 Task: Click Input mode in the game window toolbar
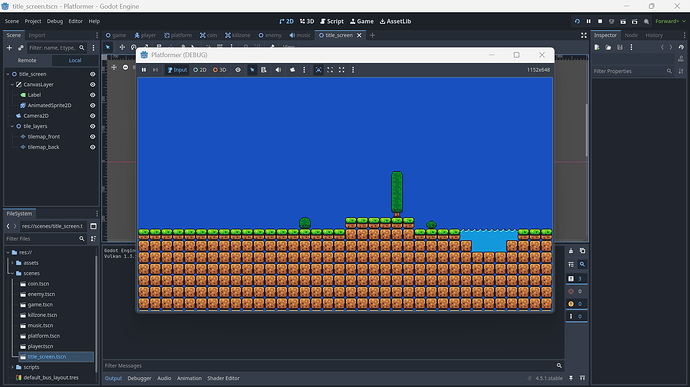(x=177, y=70)
